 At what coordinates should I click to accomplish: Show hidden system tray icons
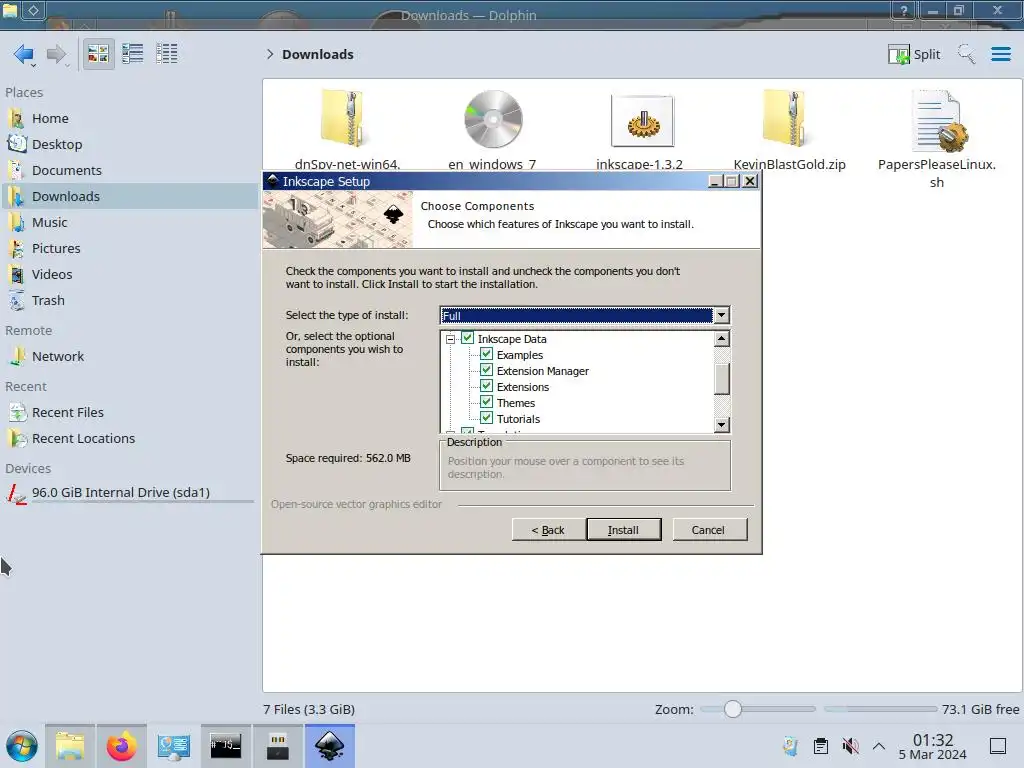879,746
